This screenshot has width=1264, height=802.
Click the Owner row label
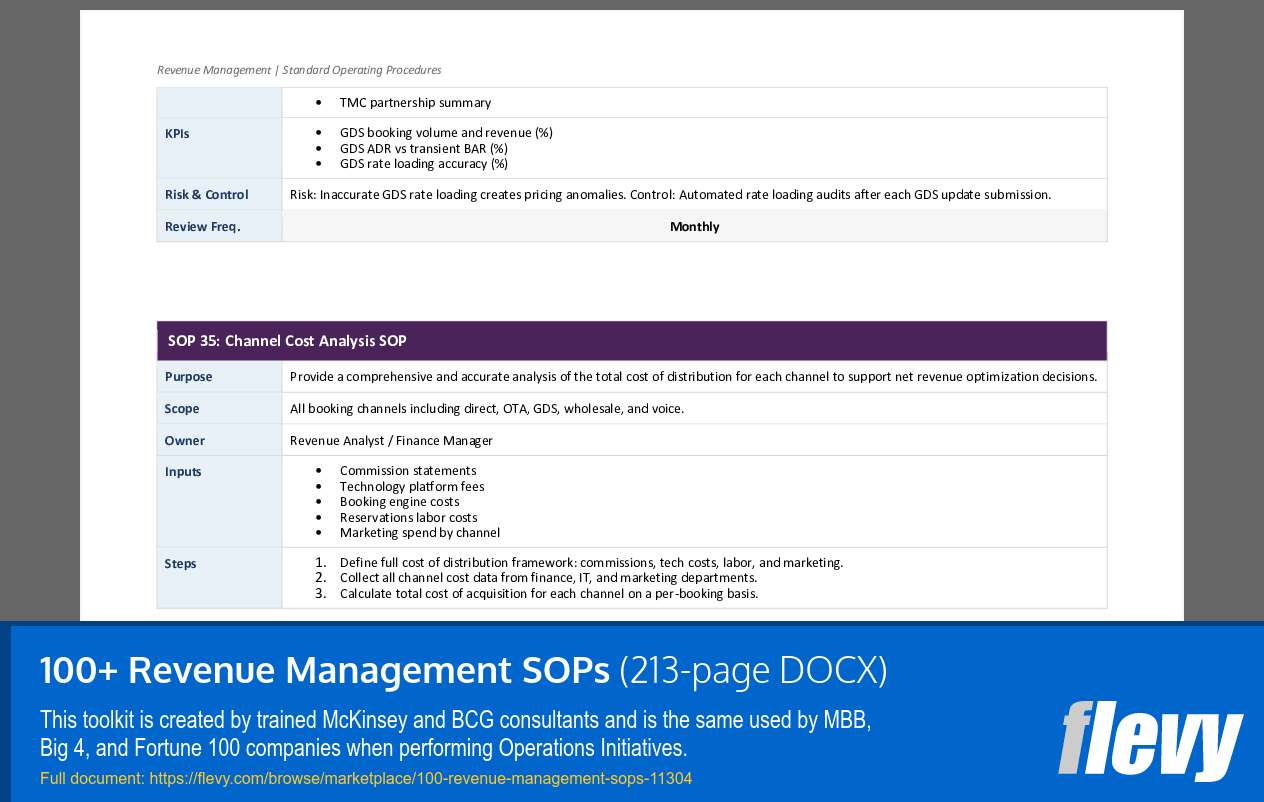(x=184, y=440)
